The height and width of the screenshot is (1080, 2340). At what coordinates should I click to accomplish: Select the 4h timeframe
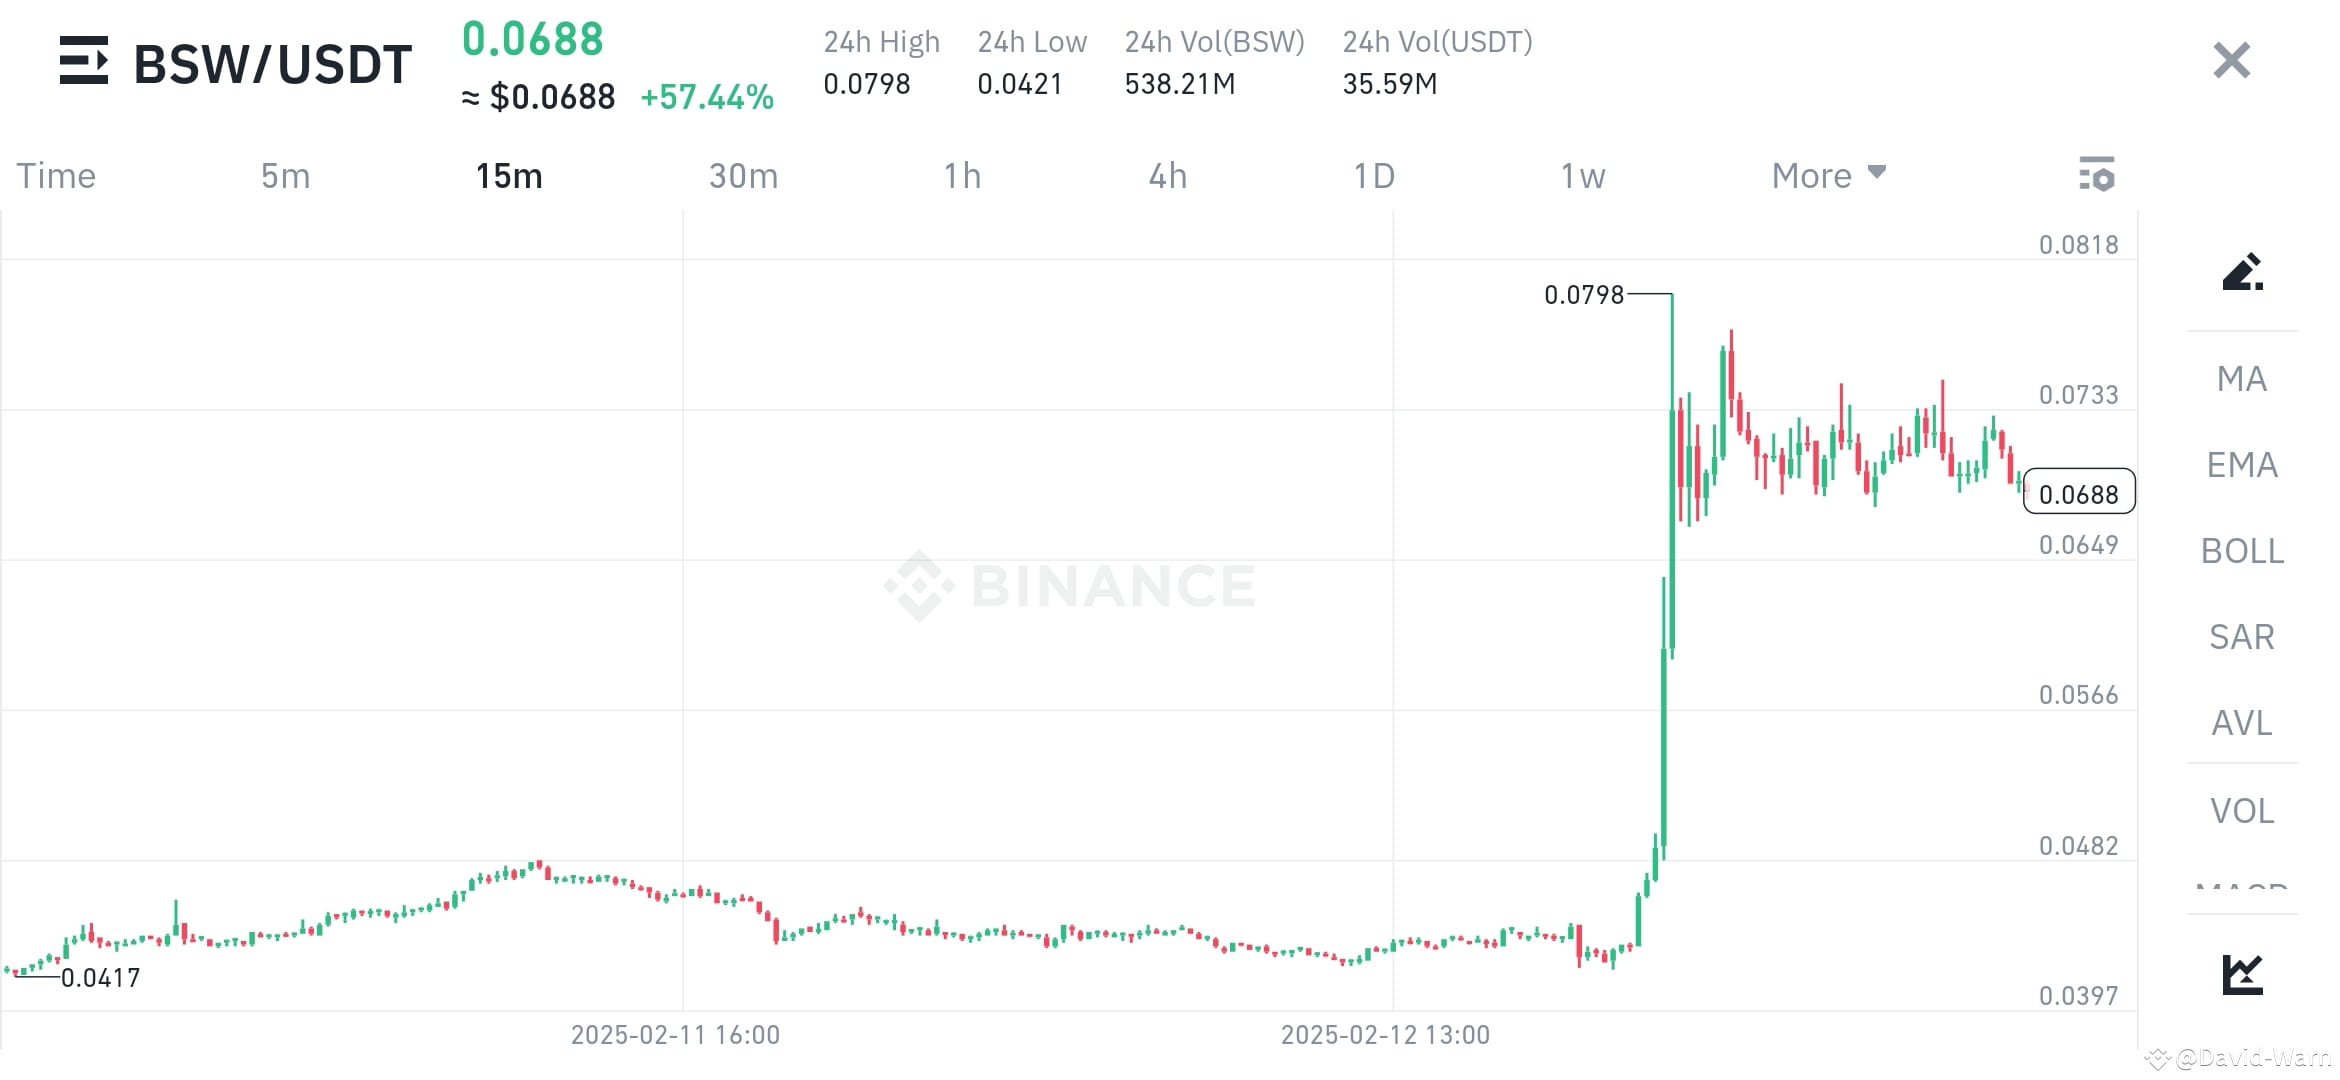[x=1166, y=175]
